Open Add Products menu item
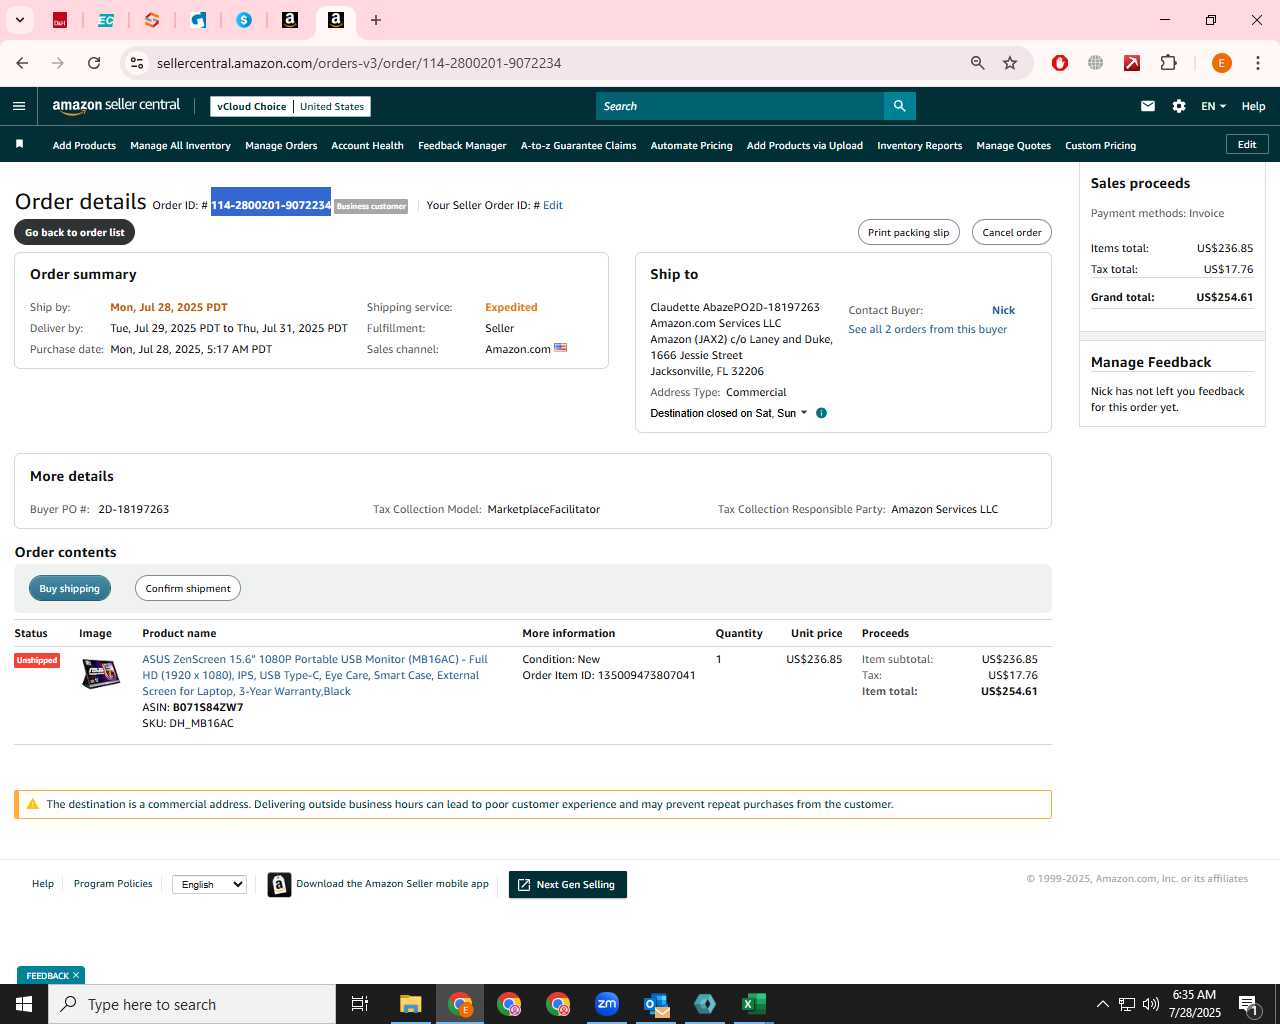The image size is (1280, 1024). point(84,145)
